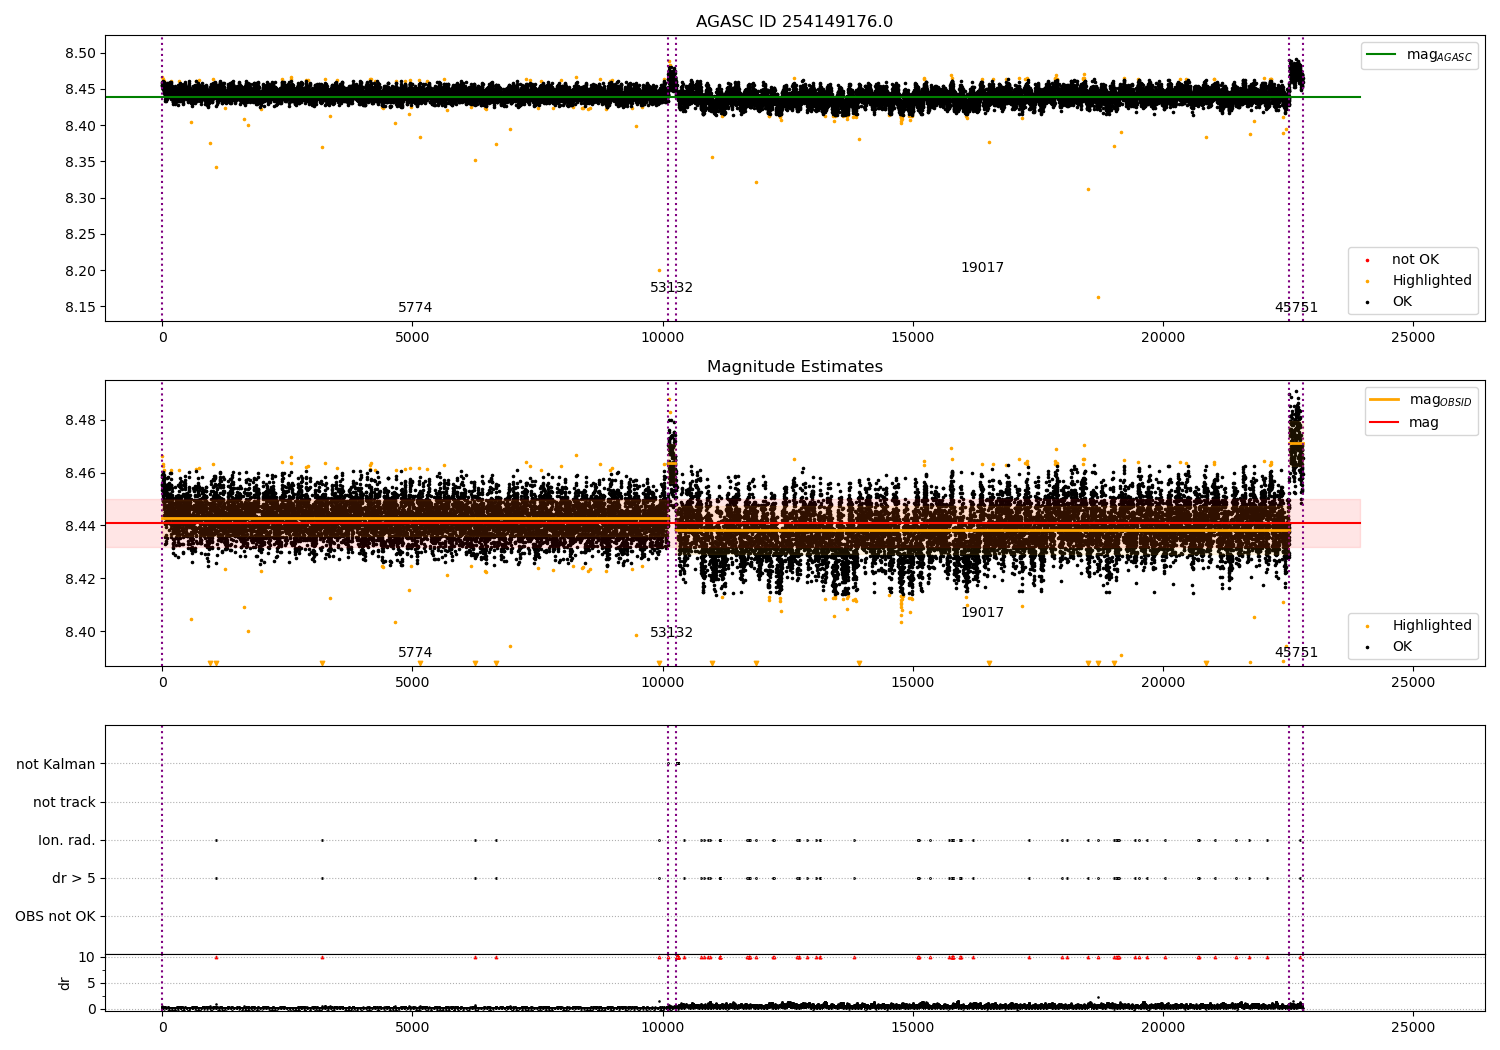1500x1050 pixels.
Task: Select obsid label 5774 in Magnitude Estimates plot
Action: pos(415,653)
